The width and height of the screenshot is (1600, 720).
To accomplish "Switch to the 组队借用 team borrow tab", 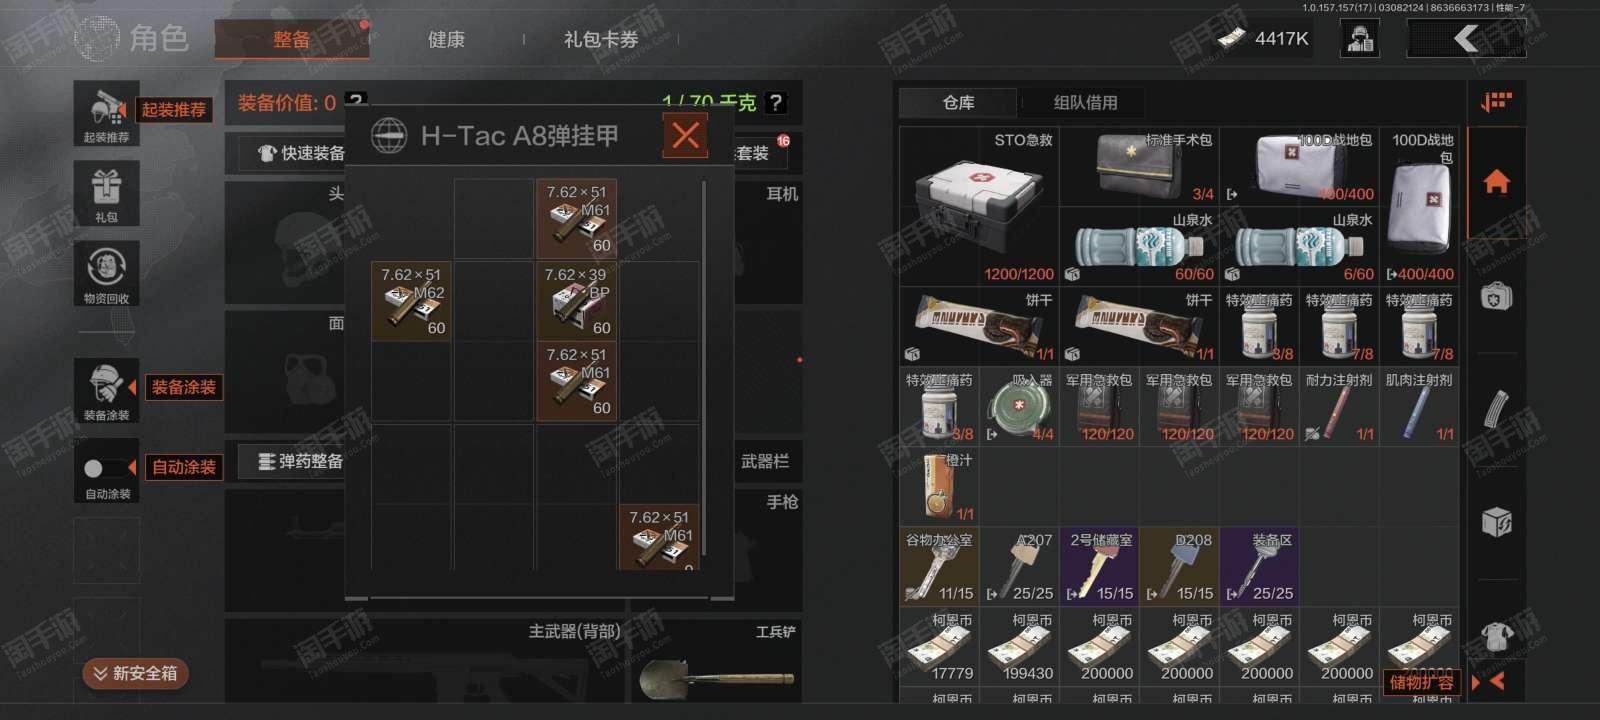I will [x=1085, y=102].
